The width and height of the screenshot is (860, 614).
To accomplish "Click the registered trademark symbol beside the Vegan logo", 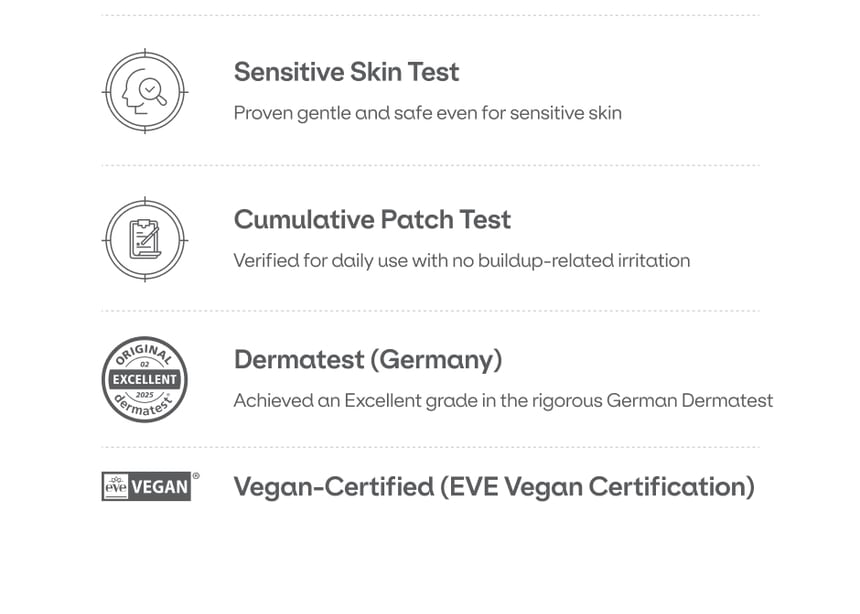I will tap(195, 476).
